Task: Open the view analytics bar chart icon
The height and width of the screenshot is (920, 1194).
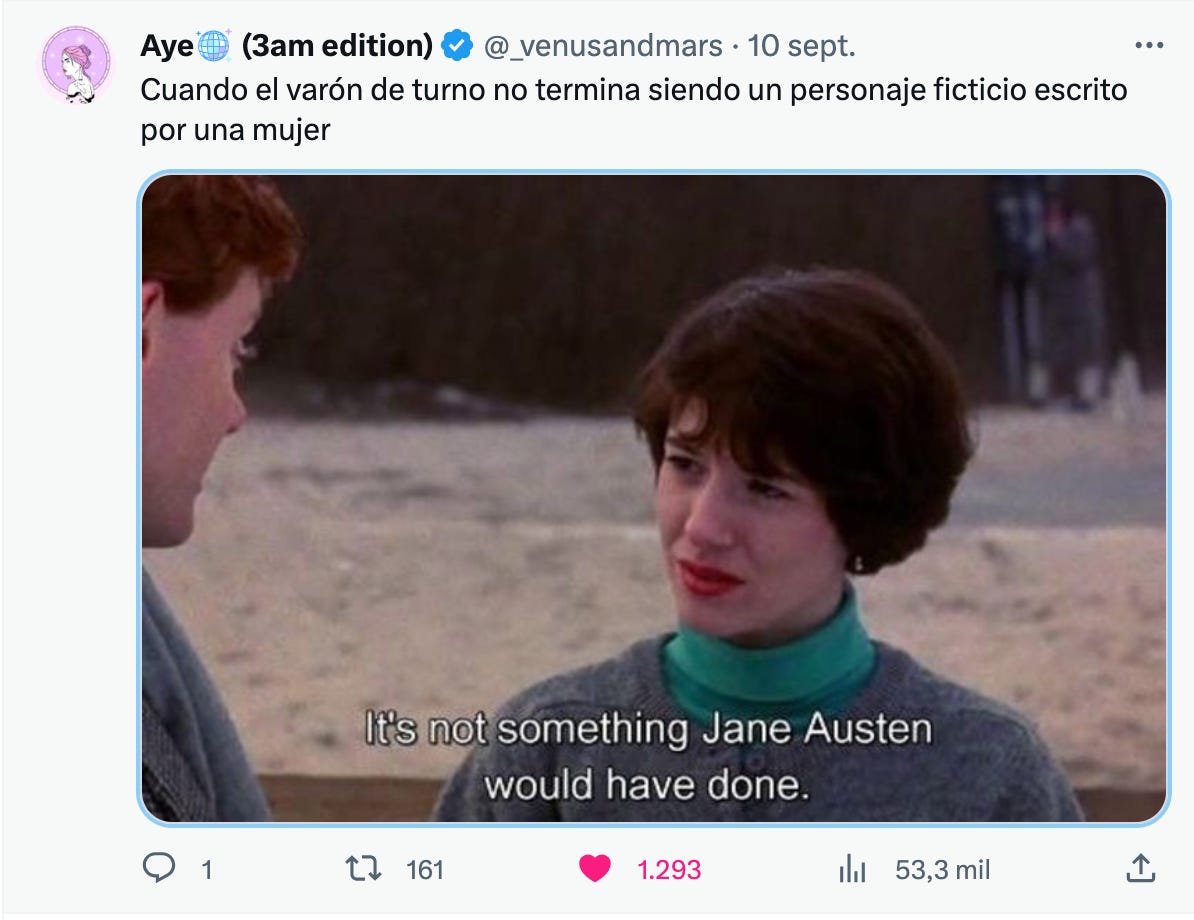Action: [852, 868]
